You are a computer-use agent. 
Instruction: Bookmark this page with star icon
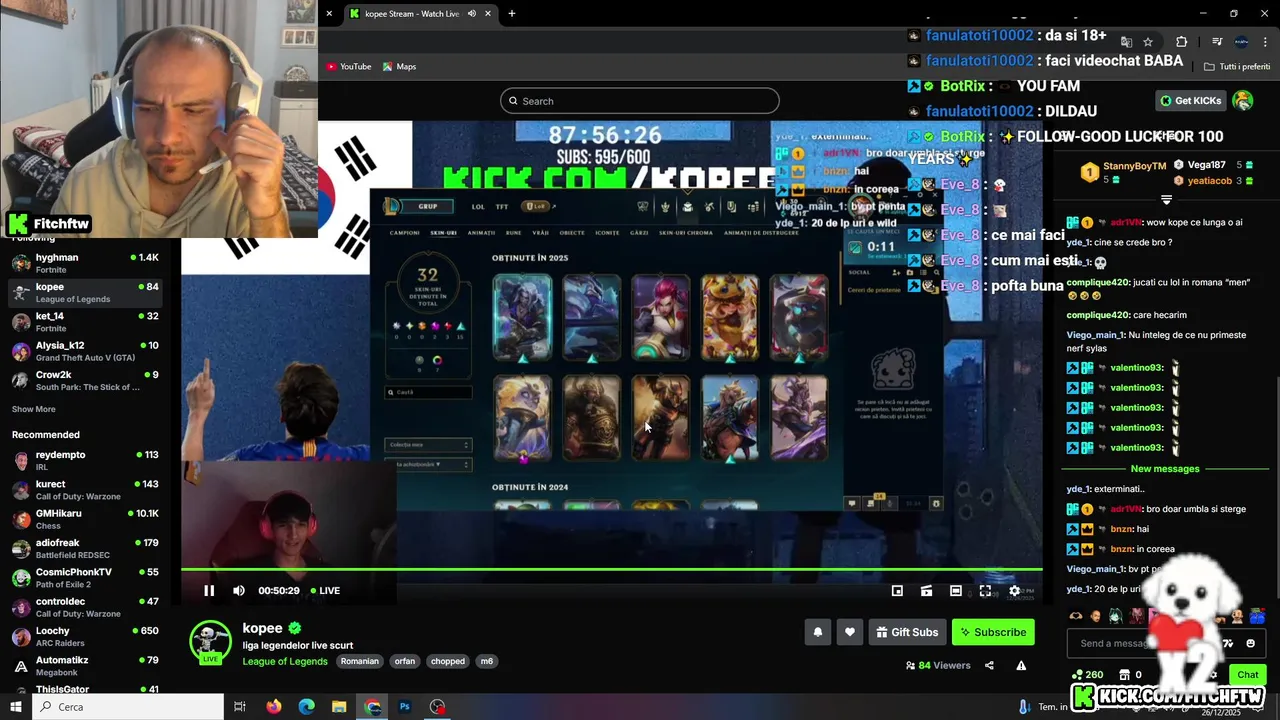point(1148,42)
